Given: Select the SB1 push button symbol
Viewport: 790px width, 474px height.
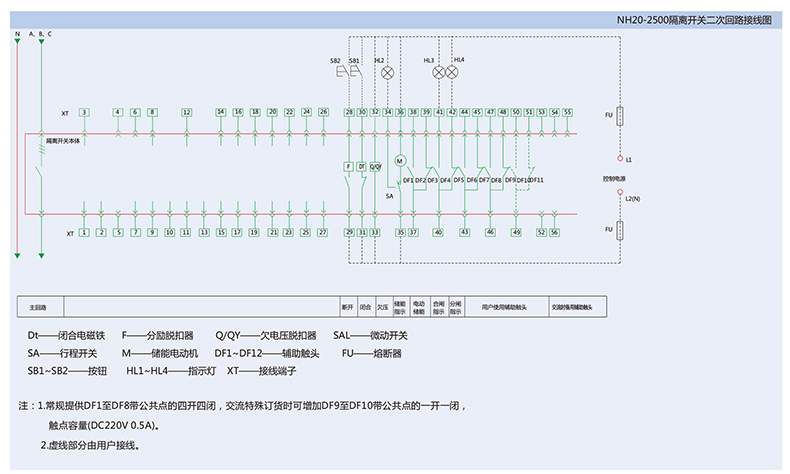Looking at the screenshot, I should point(356,73).
